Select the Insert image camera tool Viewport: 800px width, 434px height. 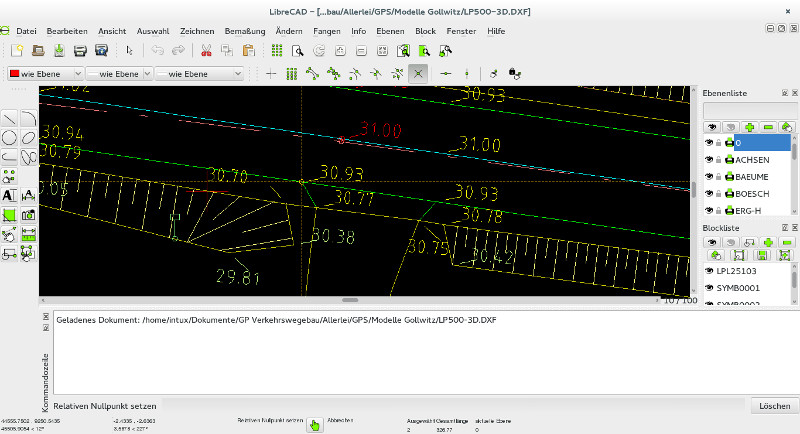(x=29, y=215)
